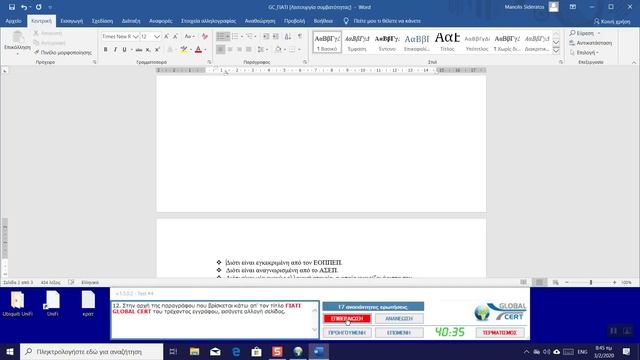
Task: Click the Redo/repeat icon
Action: [x=38, y=7]
